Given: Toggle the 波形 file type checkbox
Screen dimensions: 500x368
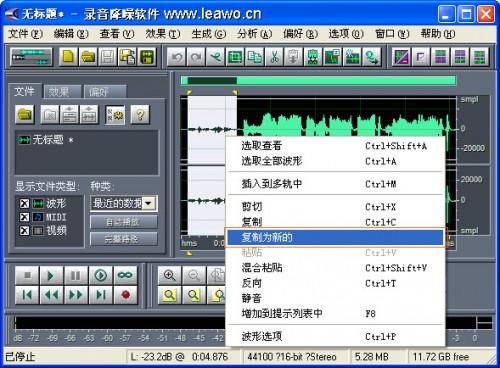Looking at the screenshot, I should 24,203.
